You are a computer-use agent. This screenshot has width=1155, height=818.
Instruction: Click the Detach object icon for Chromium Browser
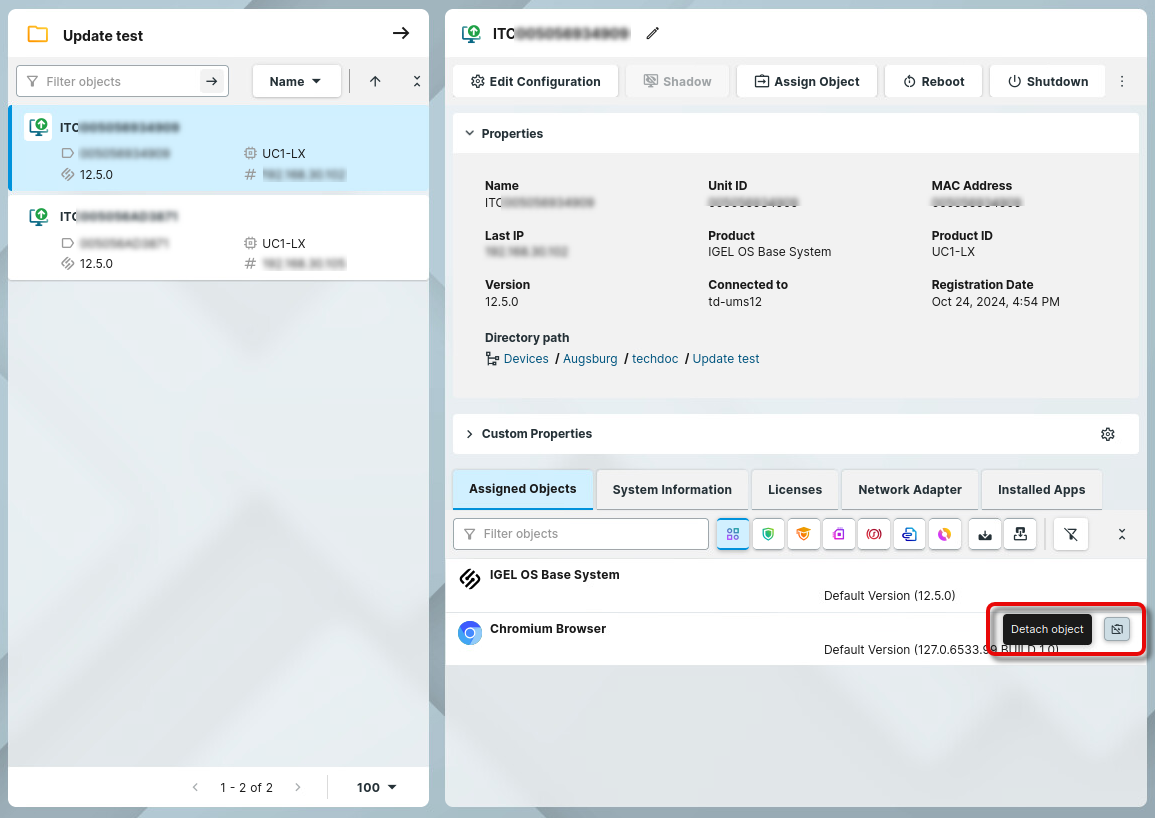click(x=1117, y=629)
